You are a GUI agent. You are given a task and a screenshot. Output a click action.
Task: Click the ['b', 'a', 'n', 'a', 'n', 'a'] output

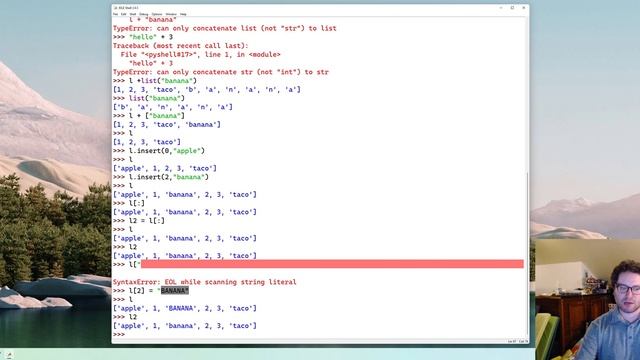[173, 107]
